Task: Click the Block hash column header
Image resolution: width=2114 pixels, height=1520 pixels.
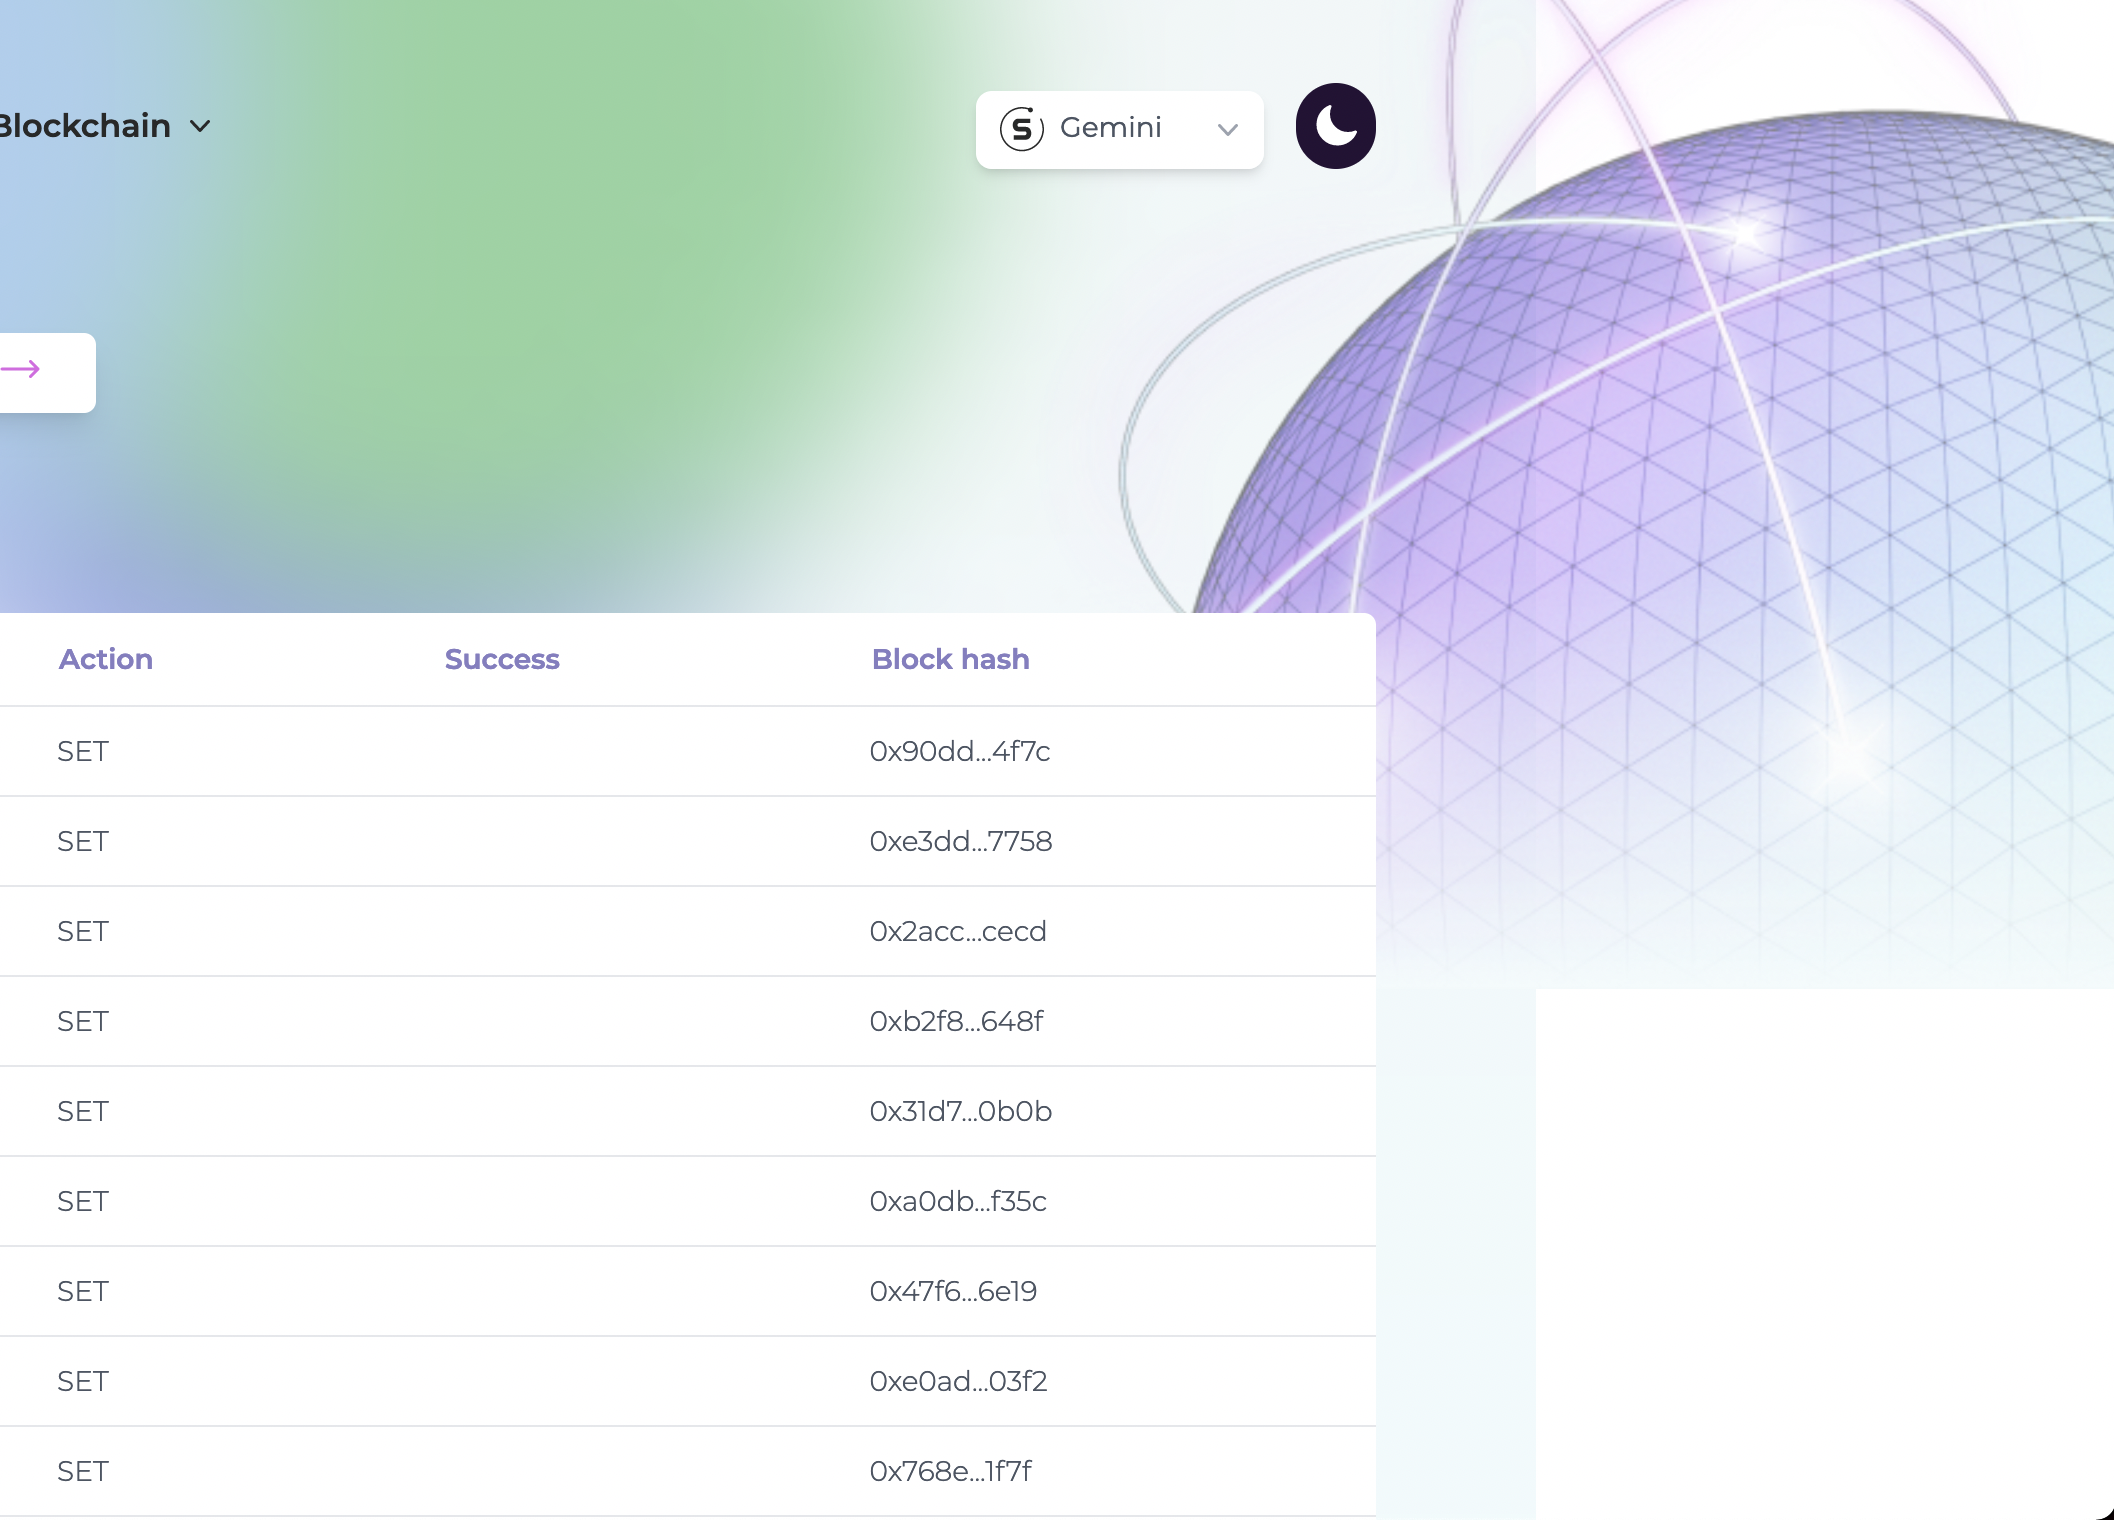Action: click(950, 659)
